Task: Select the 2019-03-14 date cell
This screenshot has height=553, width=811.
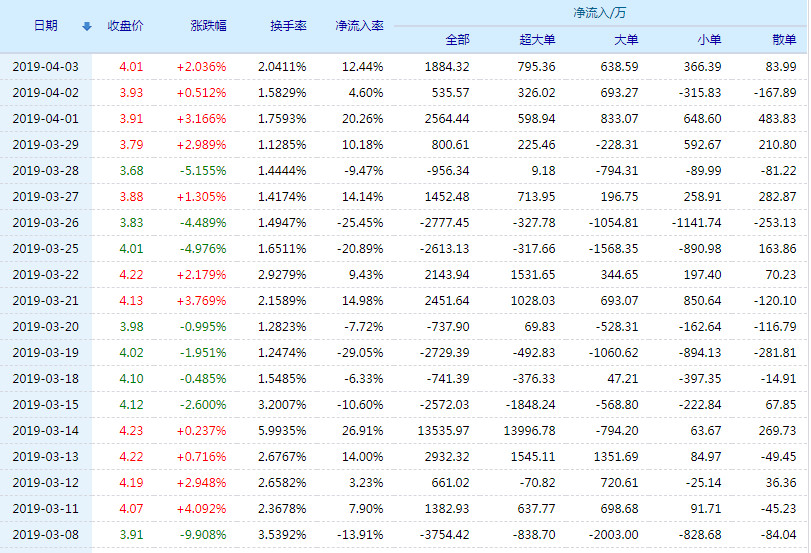Action: 45,431
